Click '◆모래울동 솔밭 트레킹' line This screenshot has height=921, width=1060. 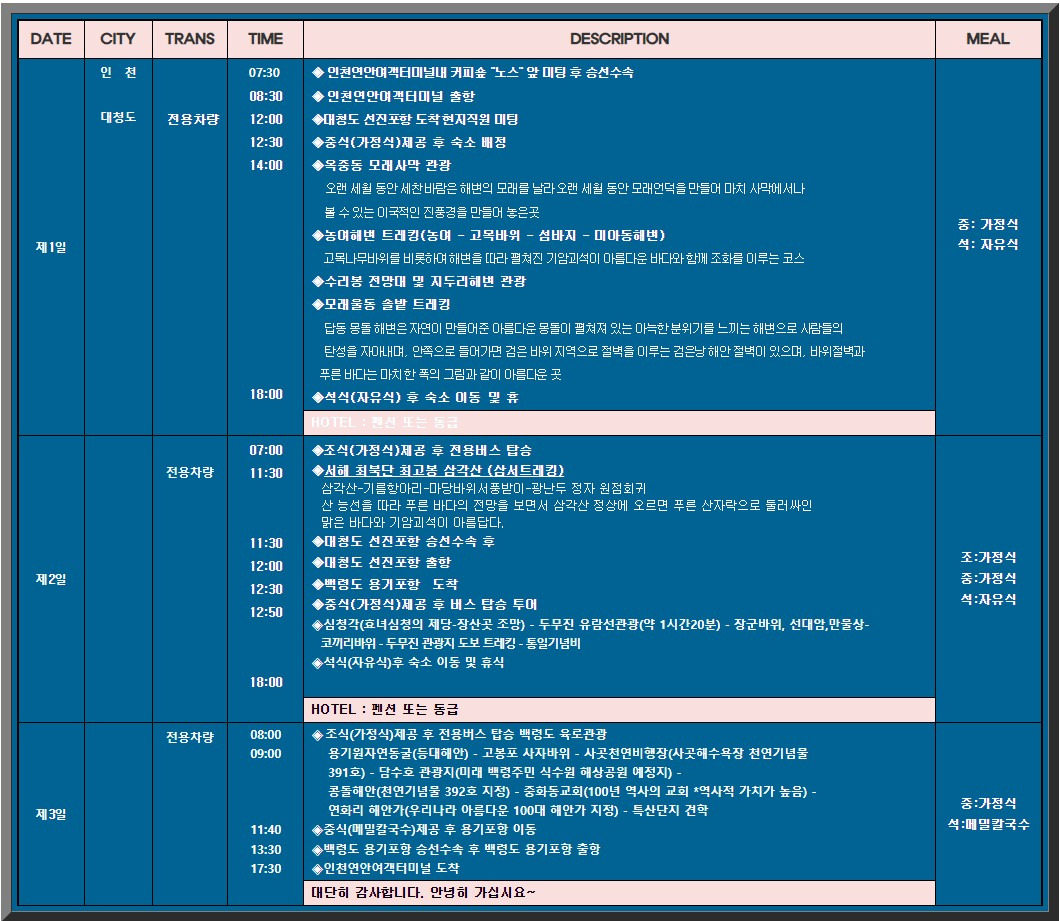click(x=381, y=304)
